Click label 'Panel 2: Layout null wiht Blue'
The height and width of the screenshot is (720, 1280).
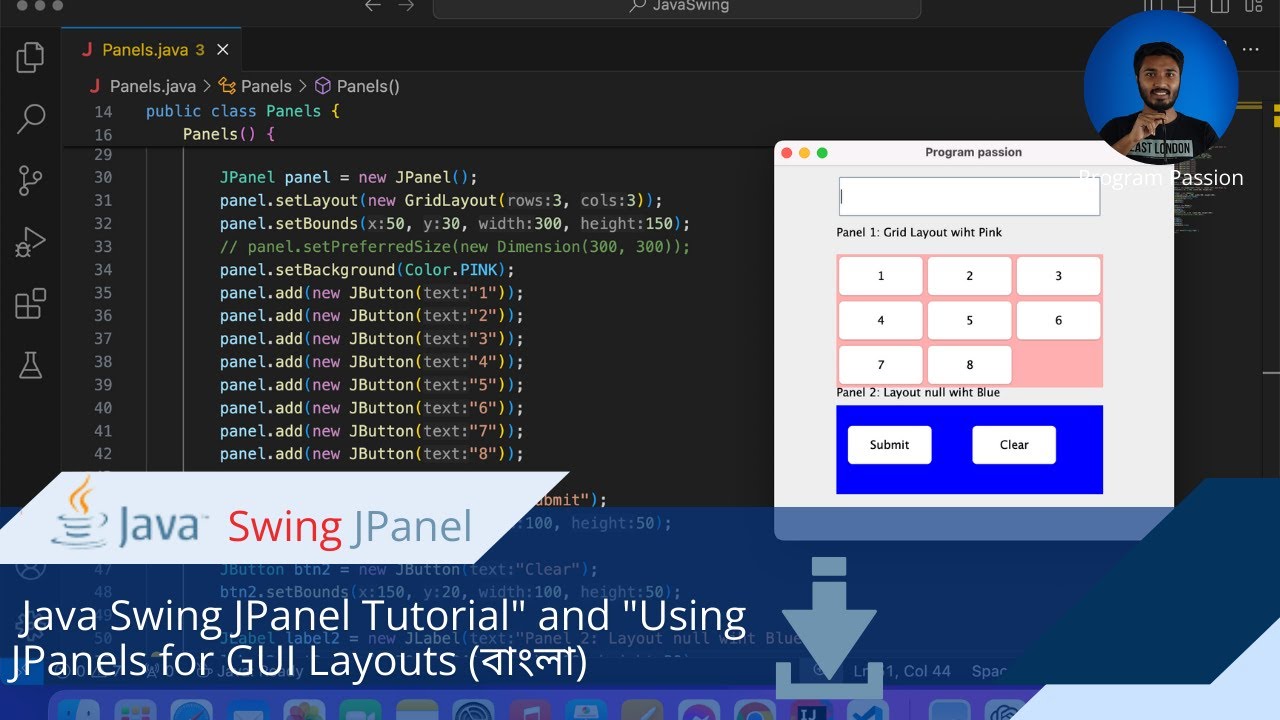click(918, 392)
